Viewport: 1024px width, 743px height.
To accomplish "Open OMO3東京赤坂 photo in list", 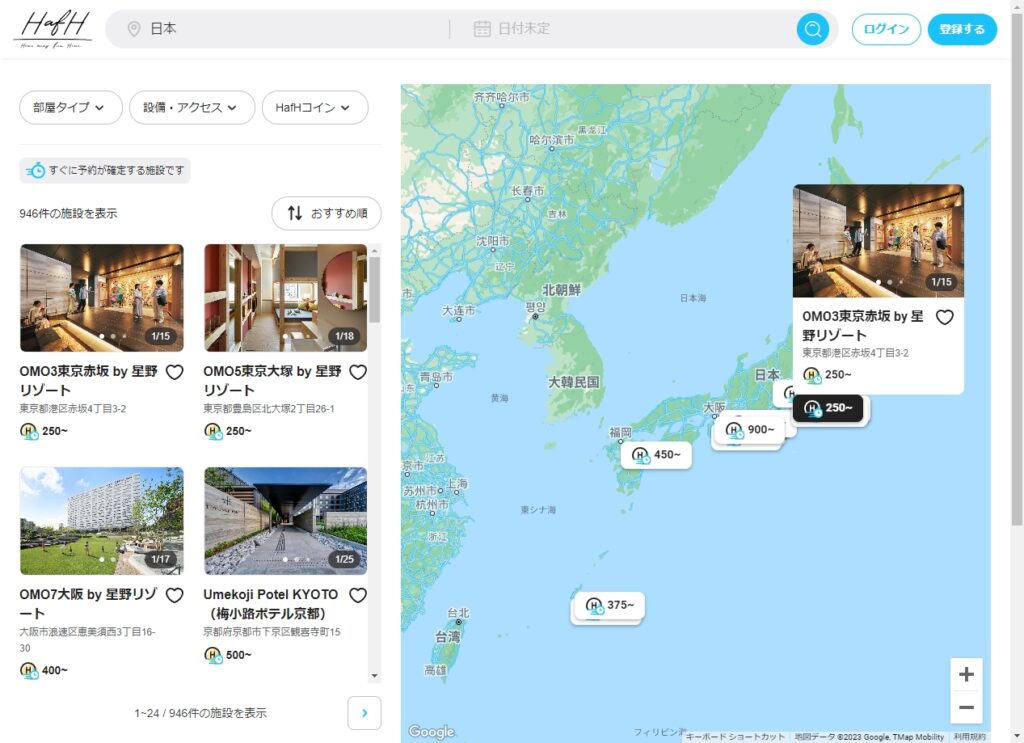I will tap(102, 298).
